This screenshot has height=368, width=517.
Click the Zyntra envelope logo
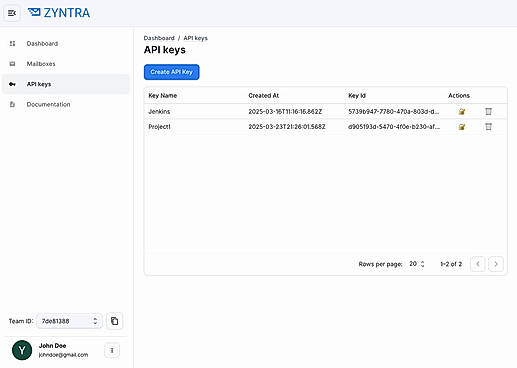click(x=34, y=13)
